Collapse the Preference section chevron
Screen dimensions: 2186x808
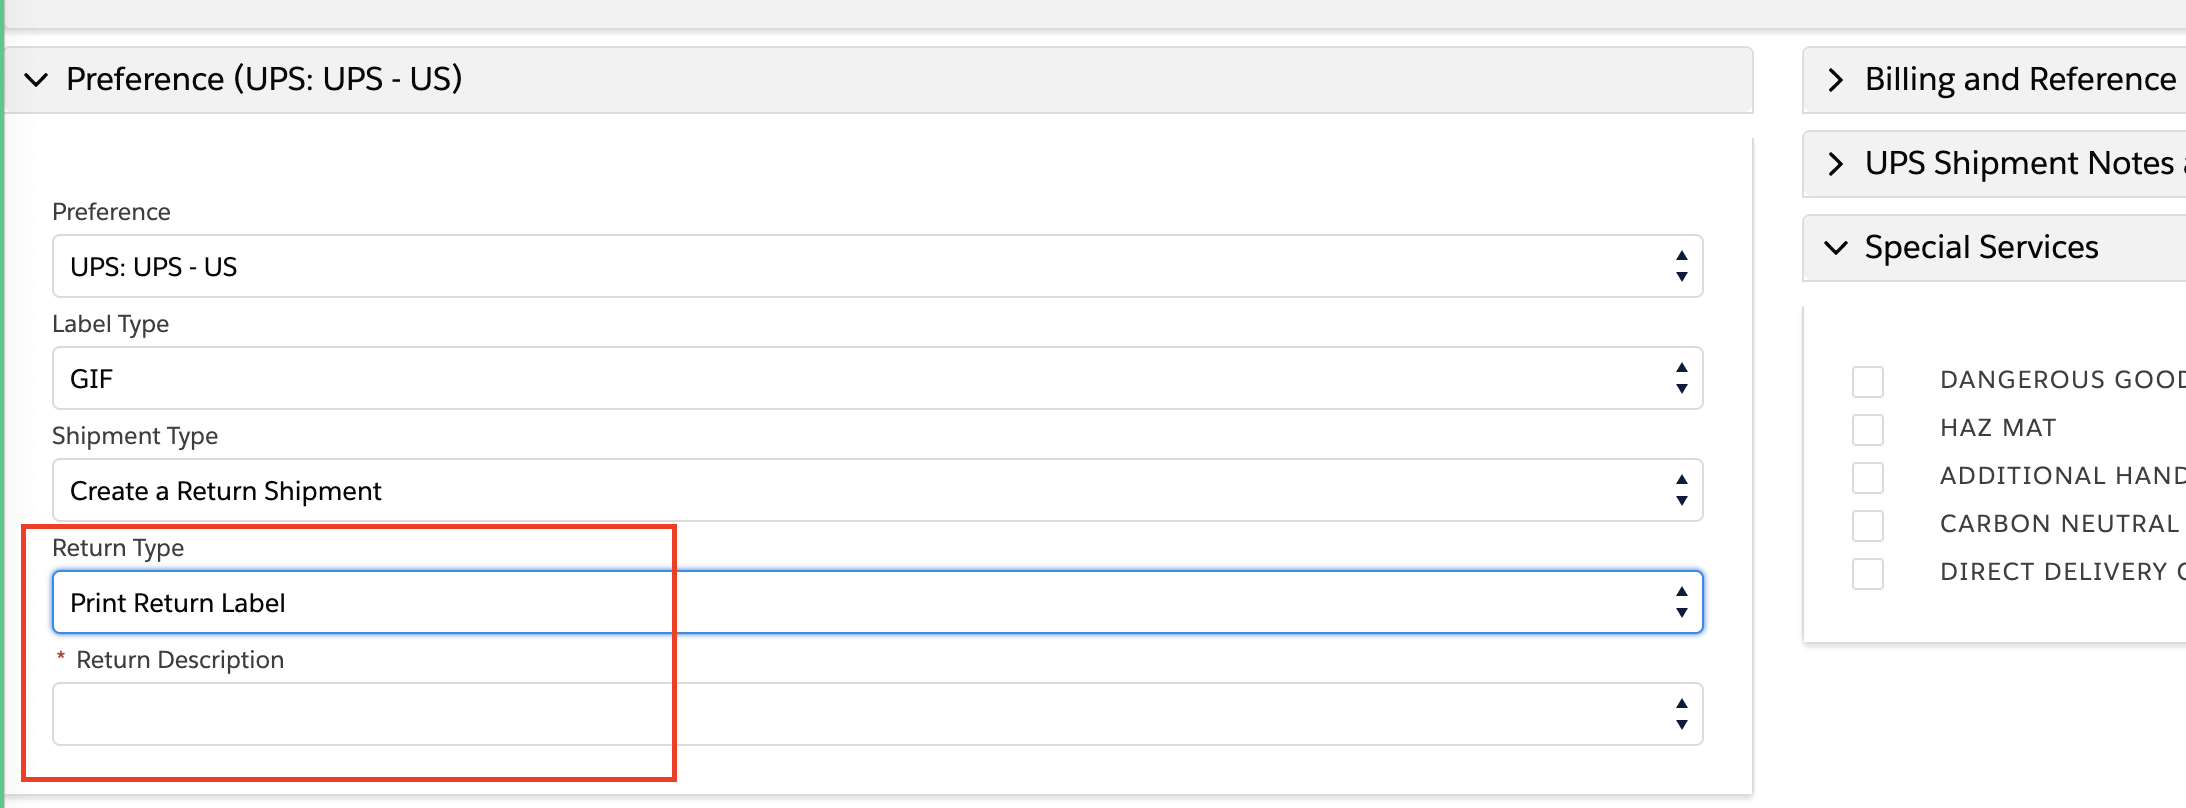(x=36, y=79)
